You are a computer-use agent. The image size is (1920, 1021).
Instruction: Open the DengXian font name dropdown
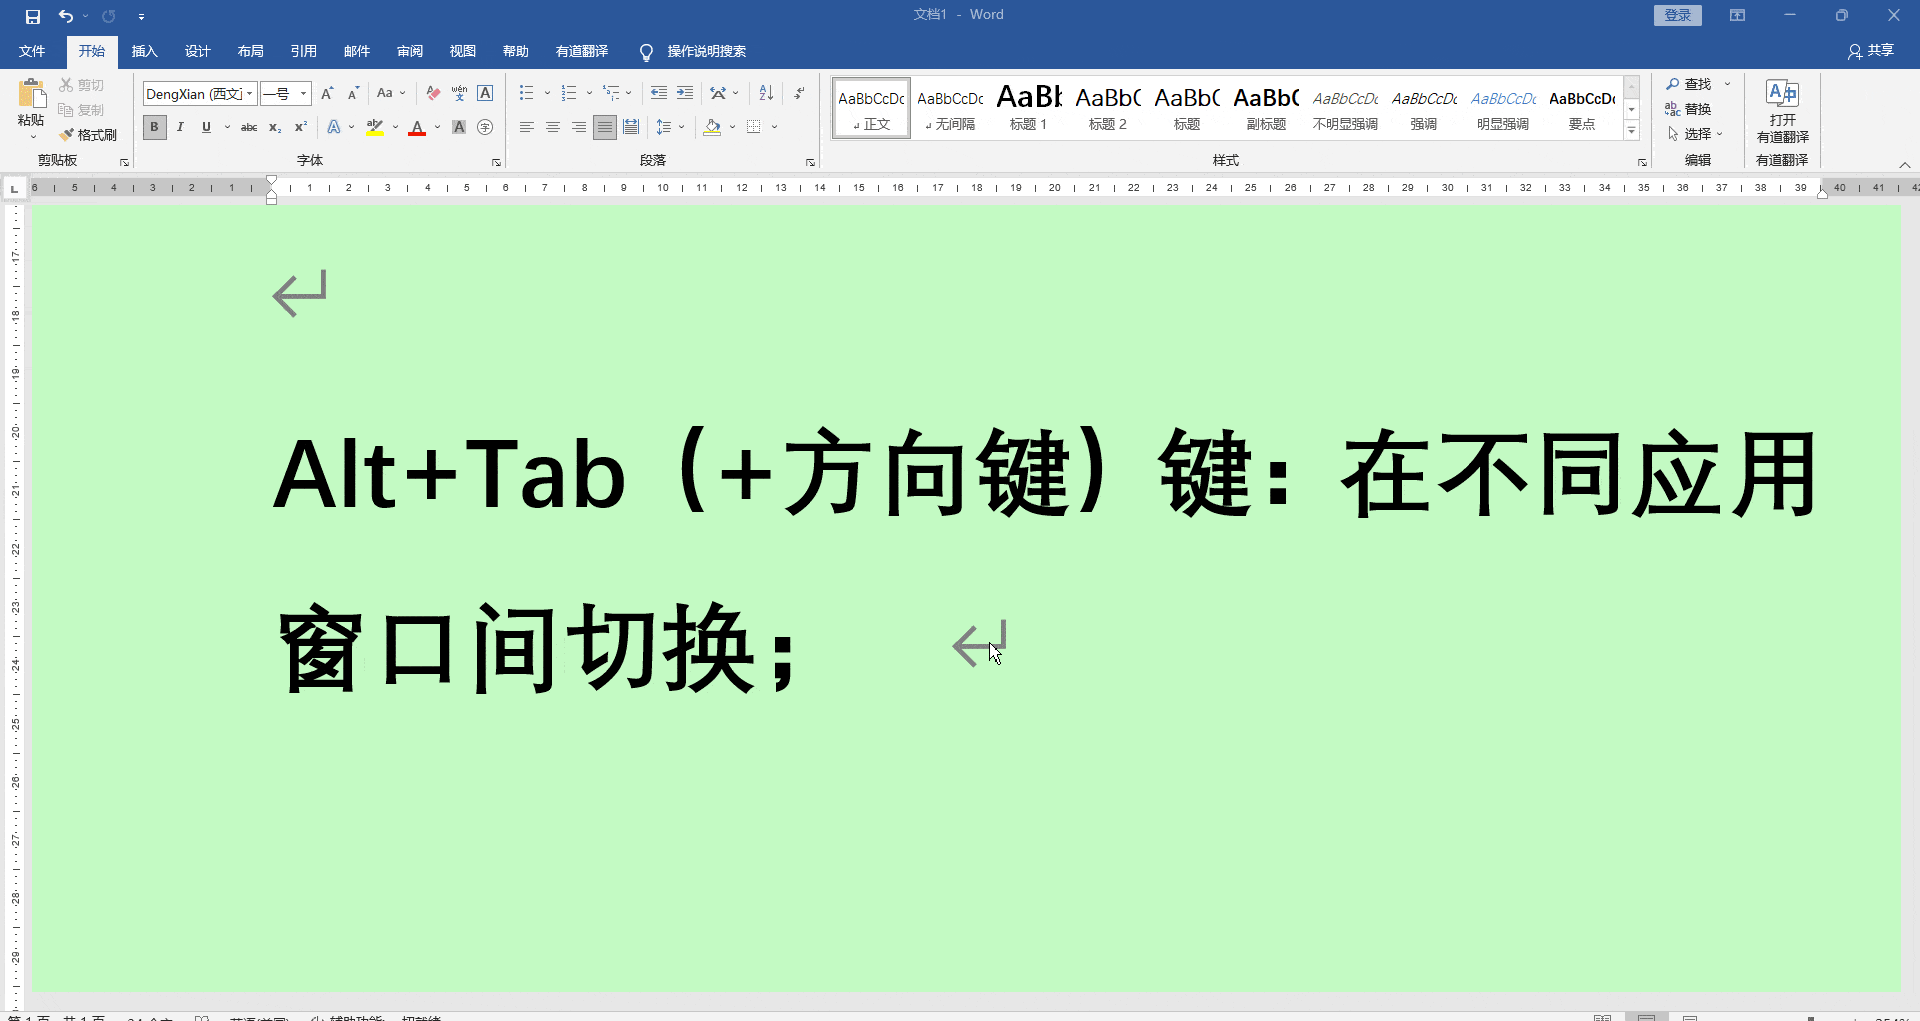250,94
